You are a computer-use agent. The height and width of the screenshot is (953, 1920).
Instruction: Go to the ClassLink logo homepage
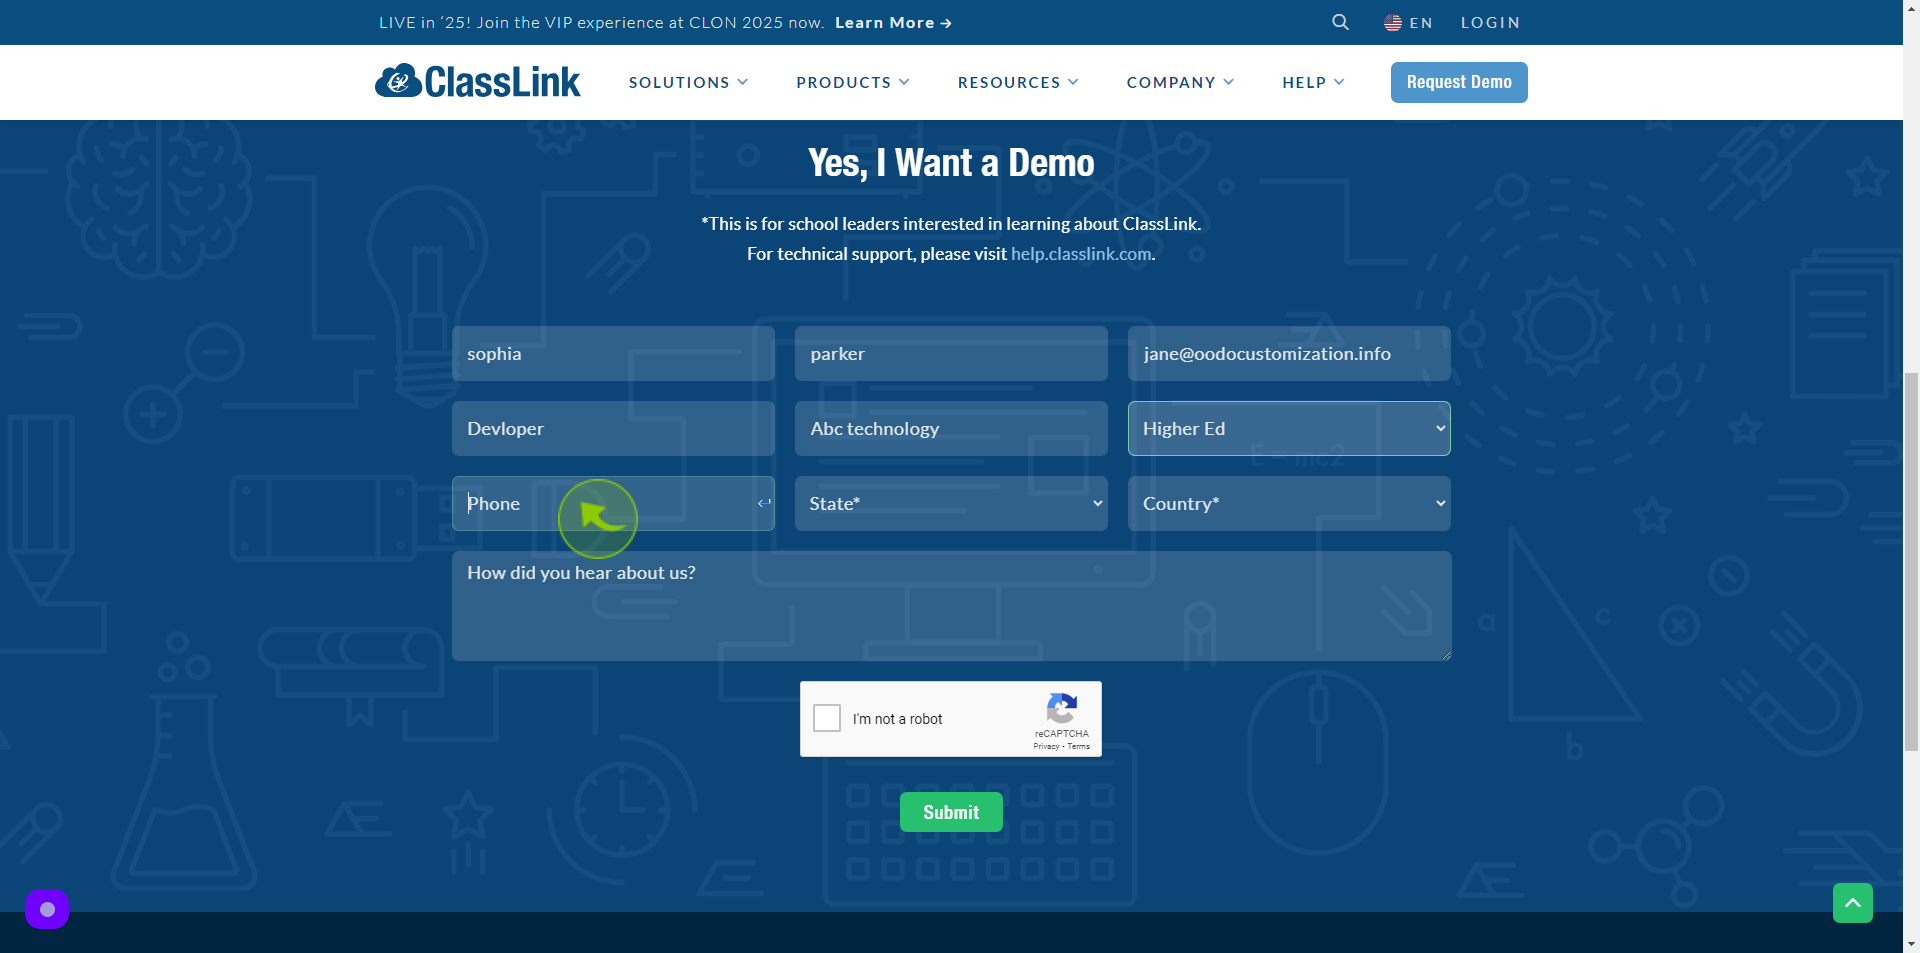pyautogui.click(x=477, y=81)
